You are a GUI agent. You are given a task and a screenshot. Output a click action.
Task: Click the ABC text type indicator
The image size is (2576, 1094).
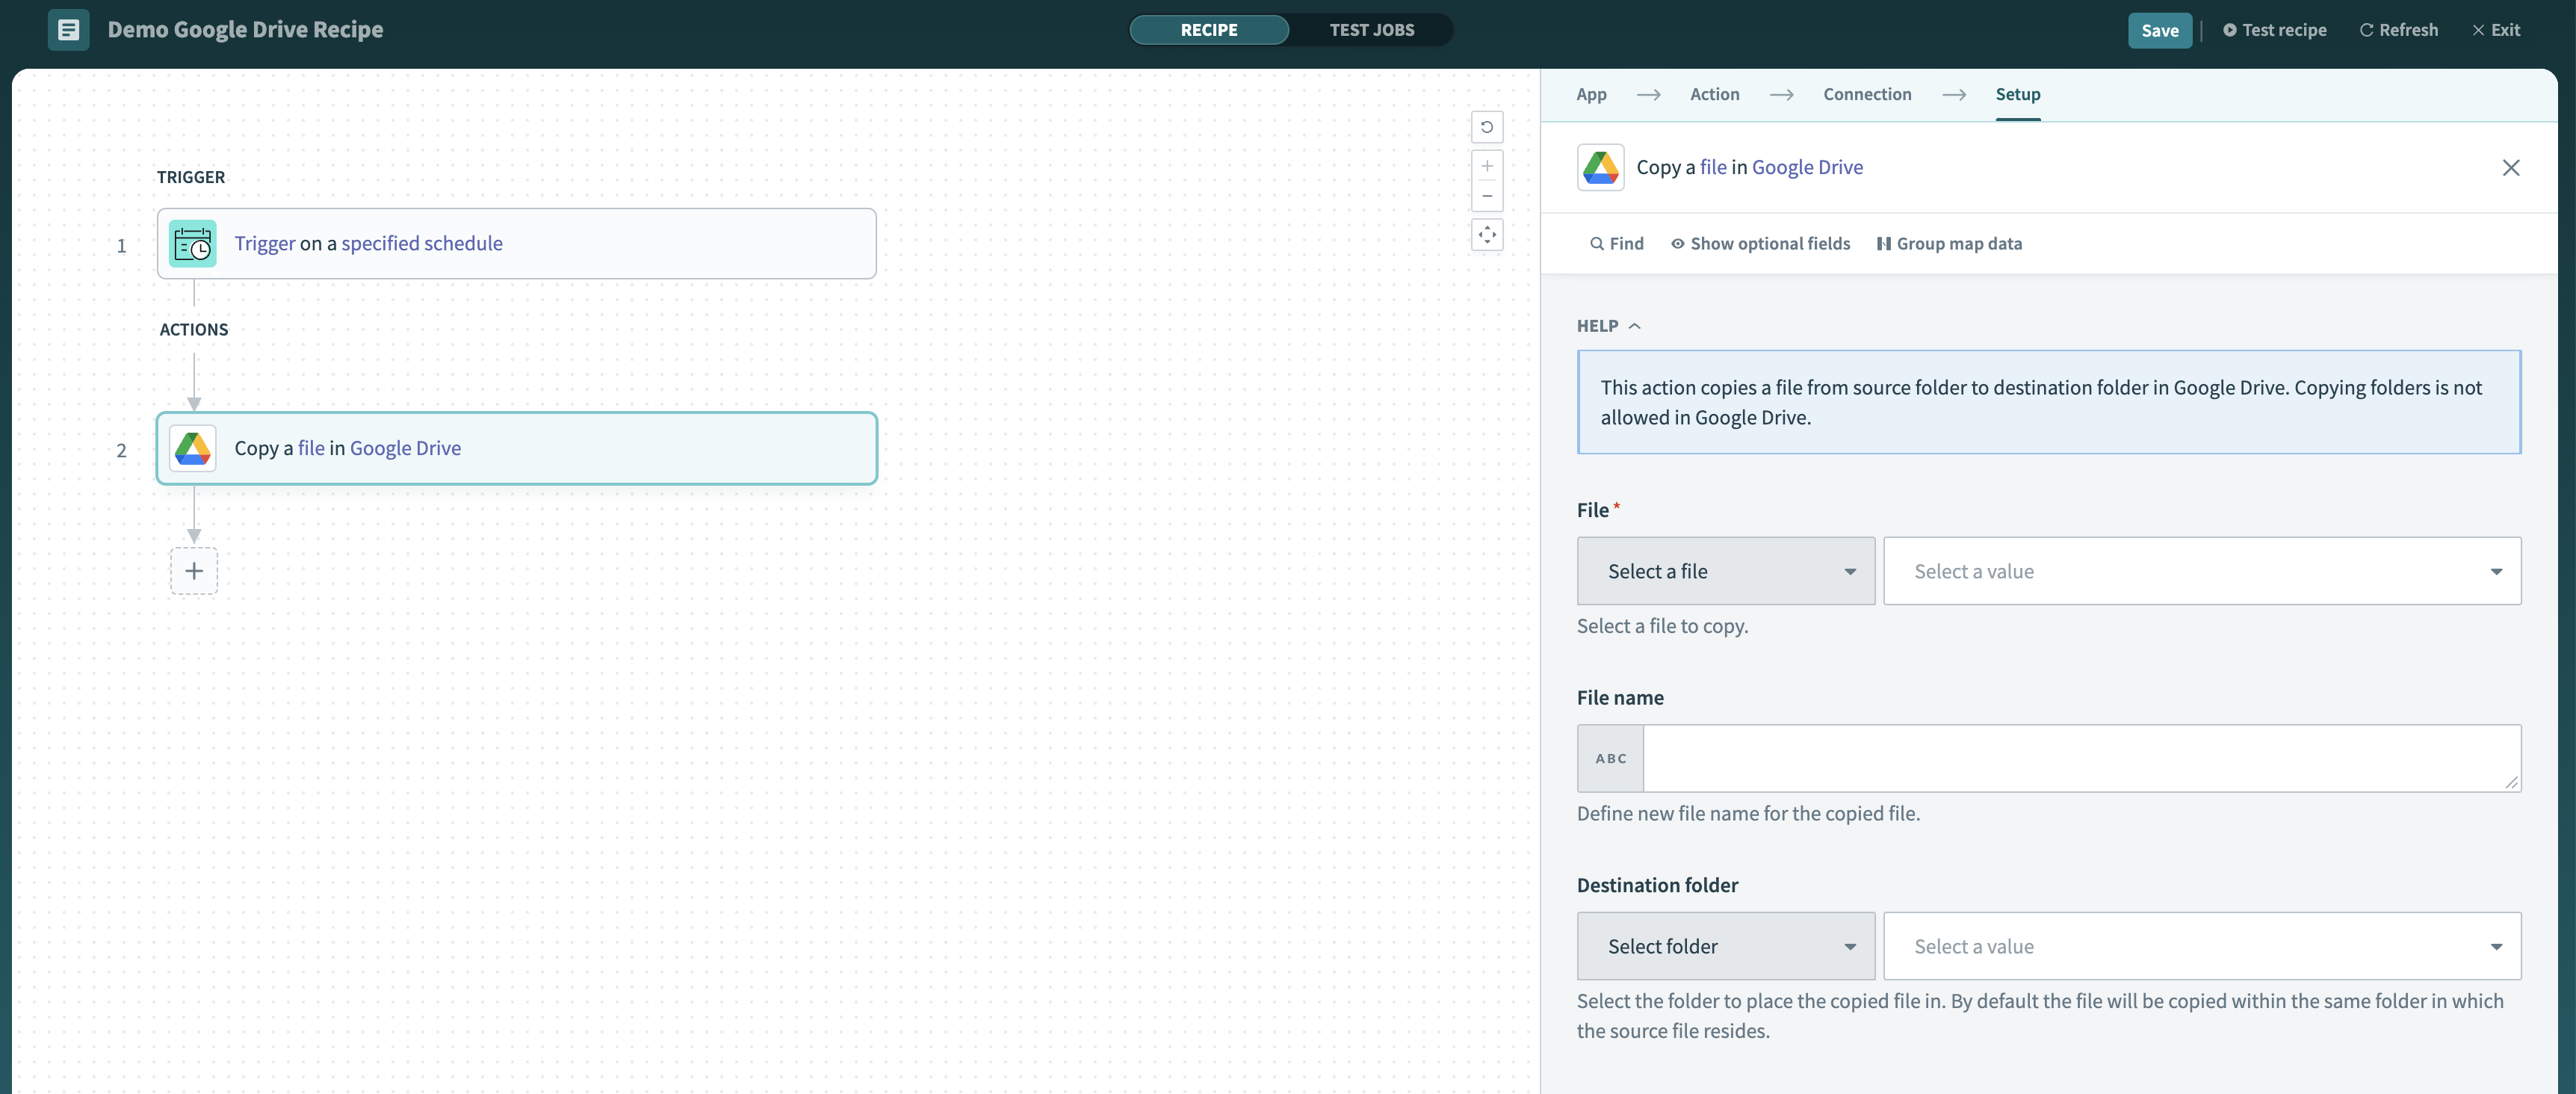(x=1611, y=759)
